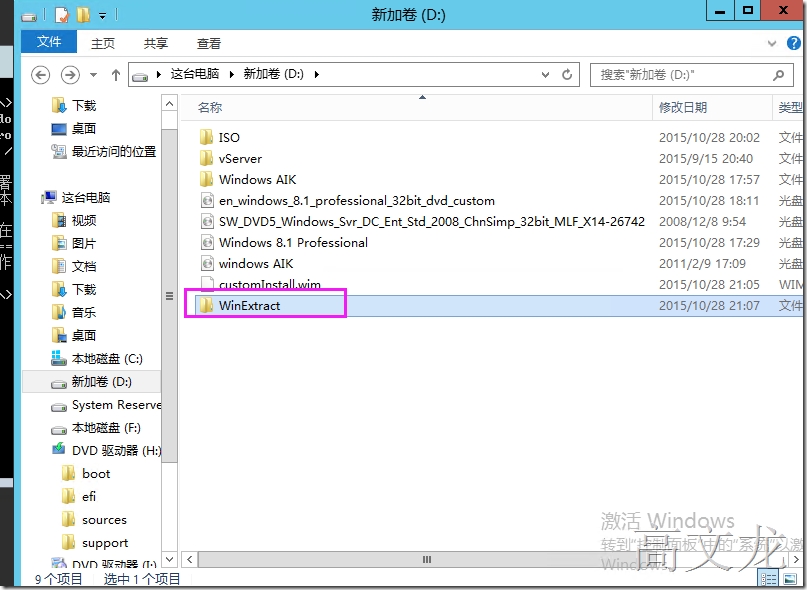Open 桌面 under favorites in navigation pane
Viewport: 807px width, 590px height.
point(84,129)
